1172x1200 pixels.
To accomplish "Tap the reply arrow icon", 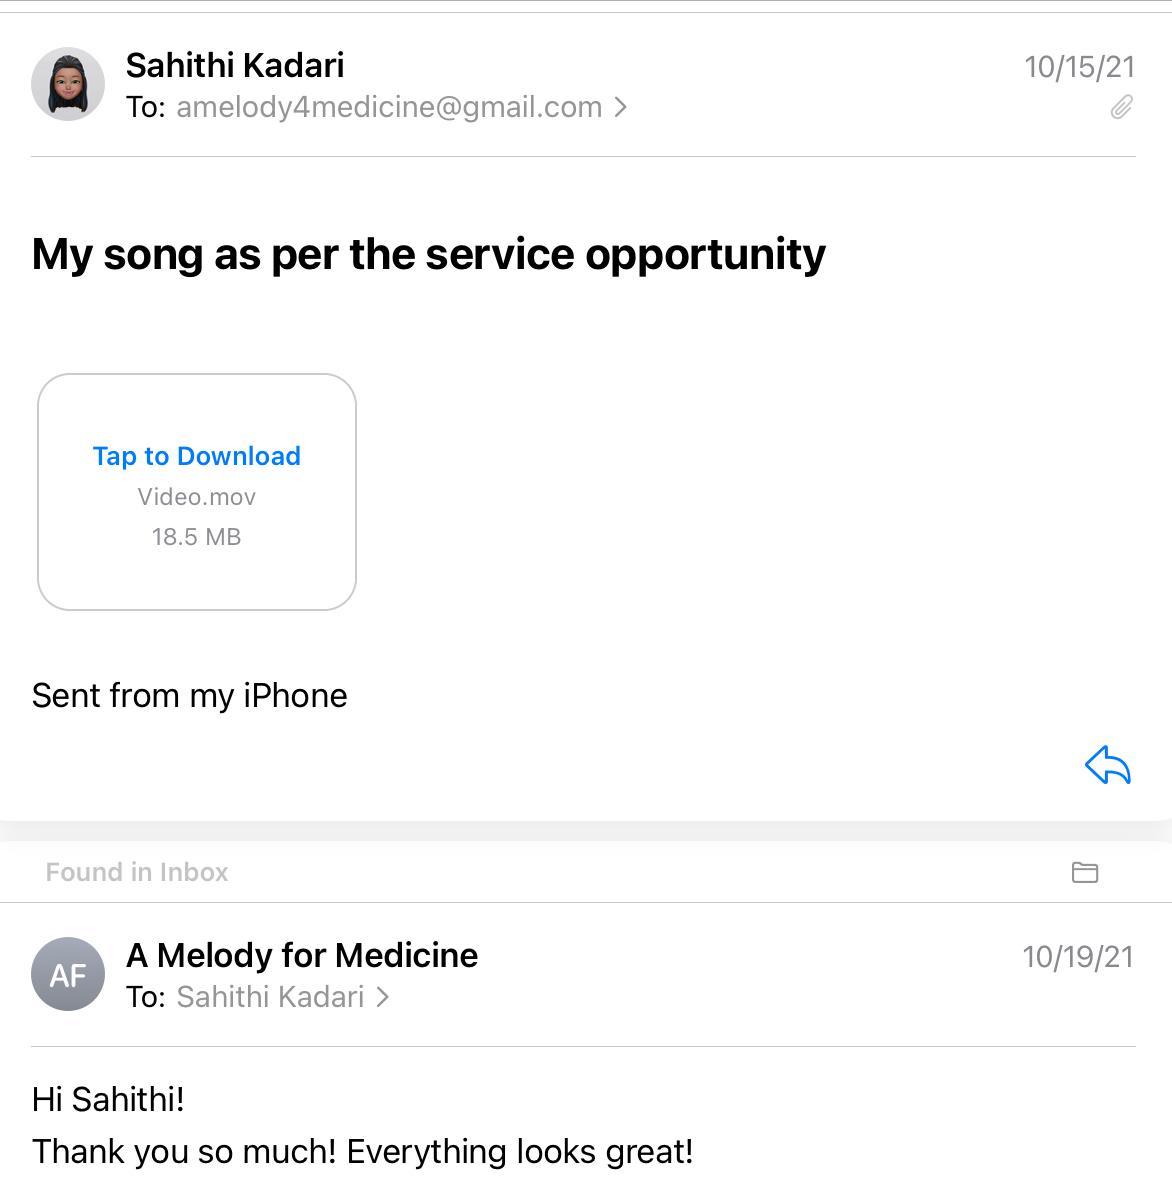I will 1107,766.
